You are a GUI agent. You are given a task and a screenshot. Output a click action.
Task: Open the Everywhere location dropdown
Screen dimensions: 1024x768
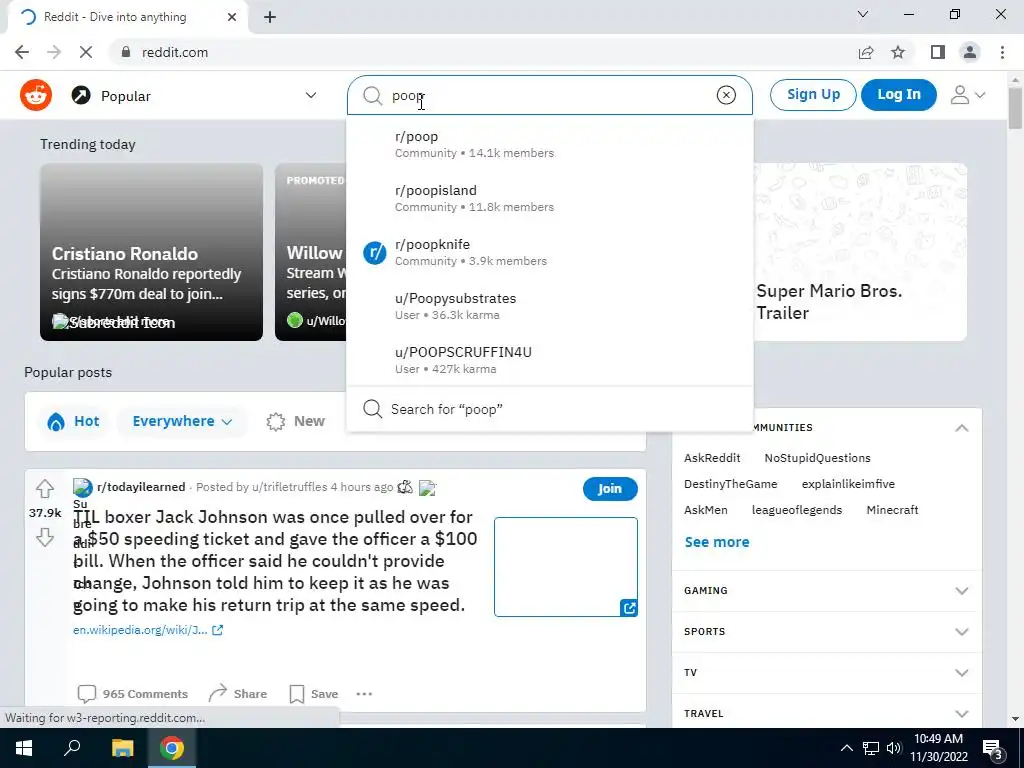[x=182, y=421]
